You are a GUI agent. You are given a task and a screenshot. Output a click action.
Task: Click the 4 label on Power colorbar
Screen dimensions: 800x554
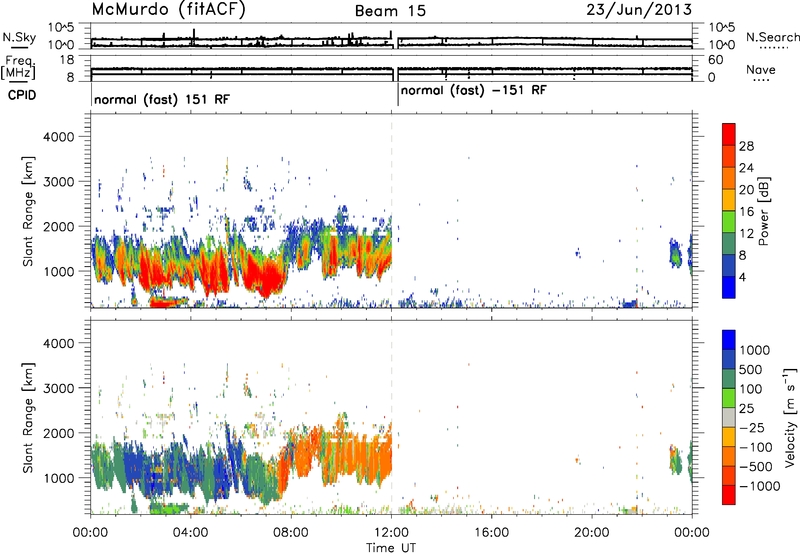coord(742,277)
